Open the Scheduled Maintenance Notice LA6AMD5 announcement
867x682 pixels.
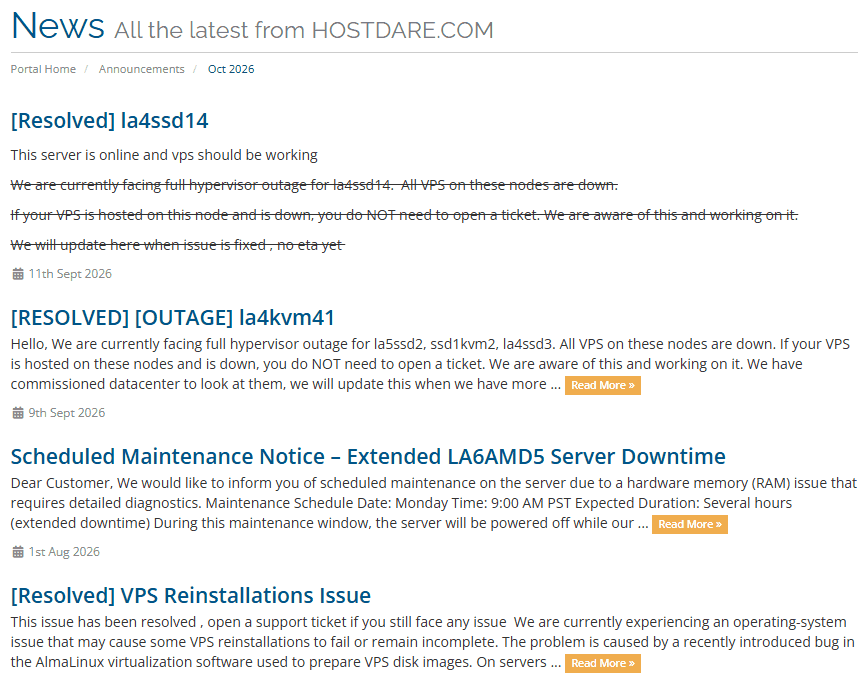pyautogui.click(x=368, y=456)
